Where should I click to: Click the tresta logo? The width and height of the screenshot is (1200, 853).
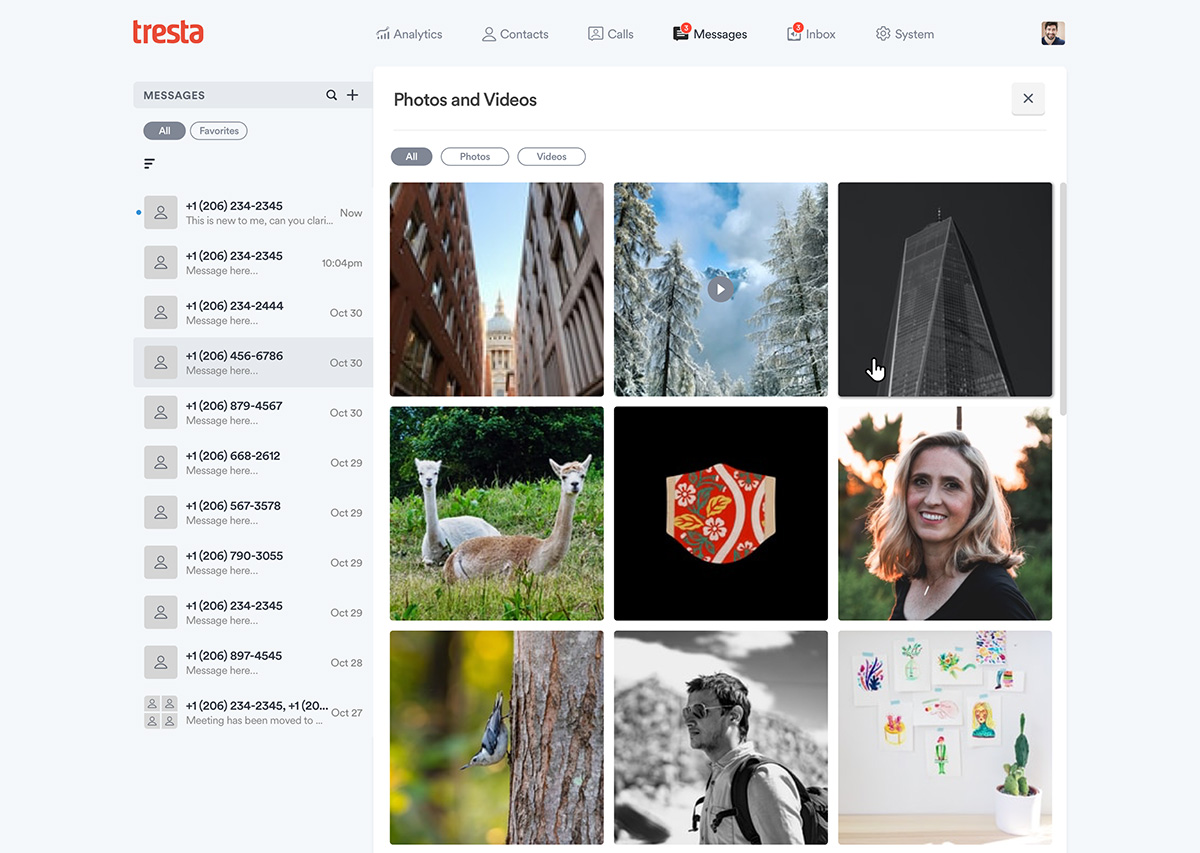coord(168,32)
